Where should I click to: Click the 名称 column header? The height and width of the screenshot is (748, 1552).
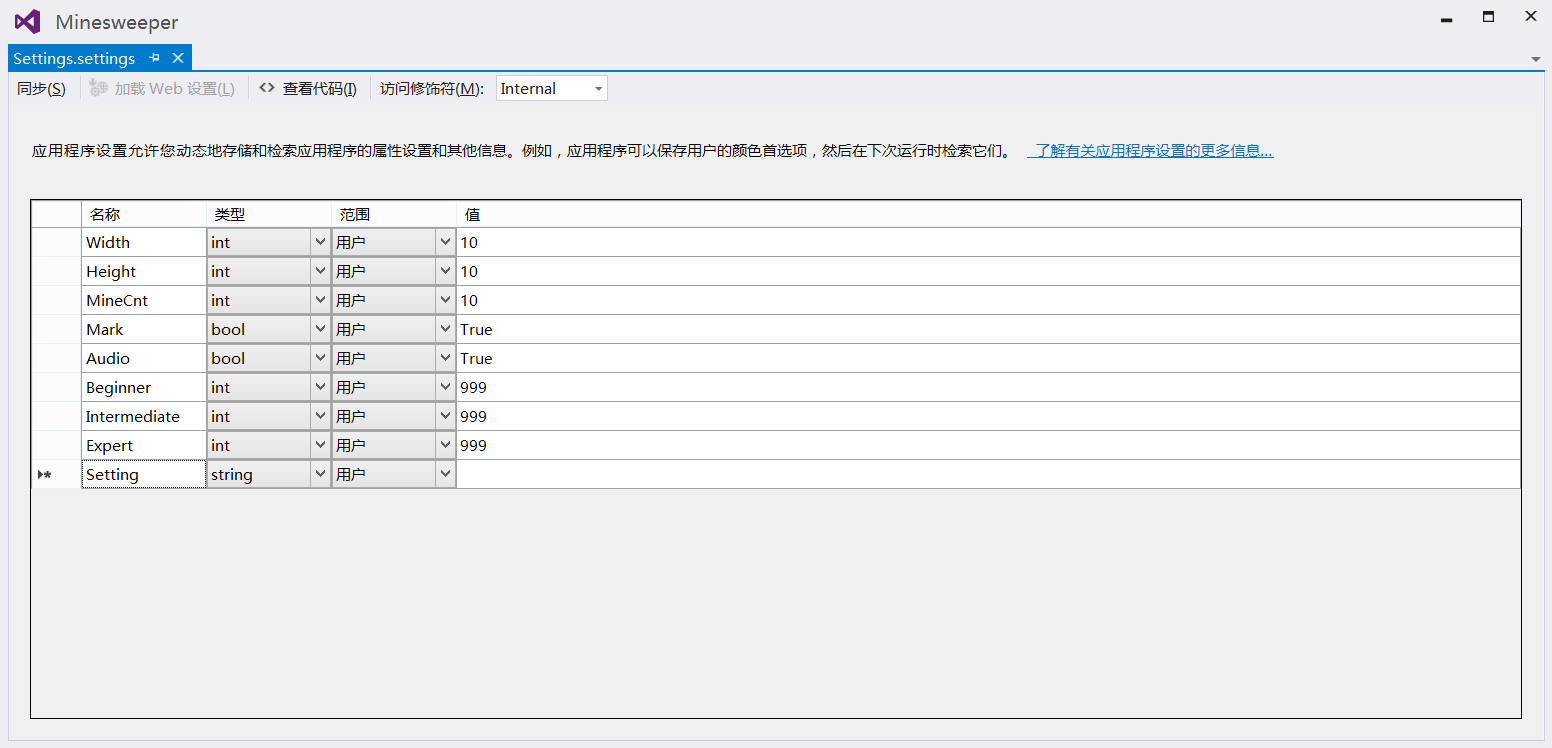tap(144, 214)
